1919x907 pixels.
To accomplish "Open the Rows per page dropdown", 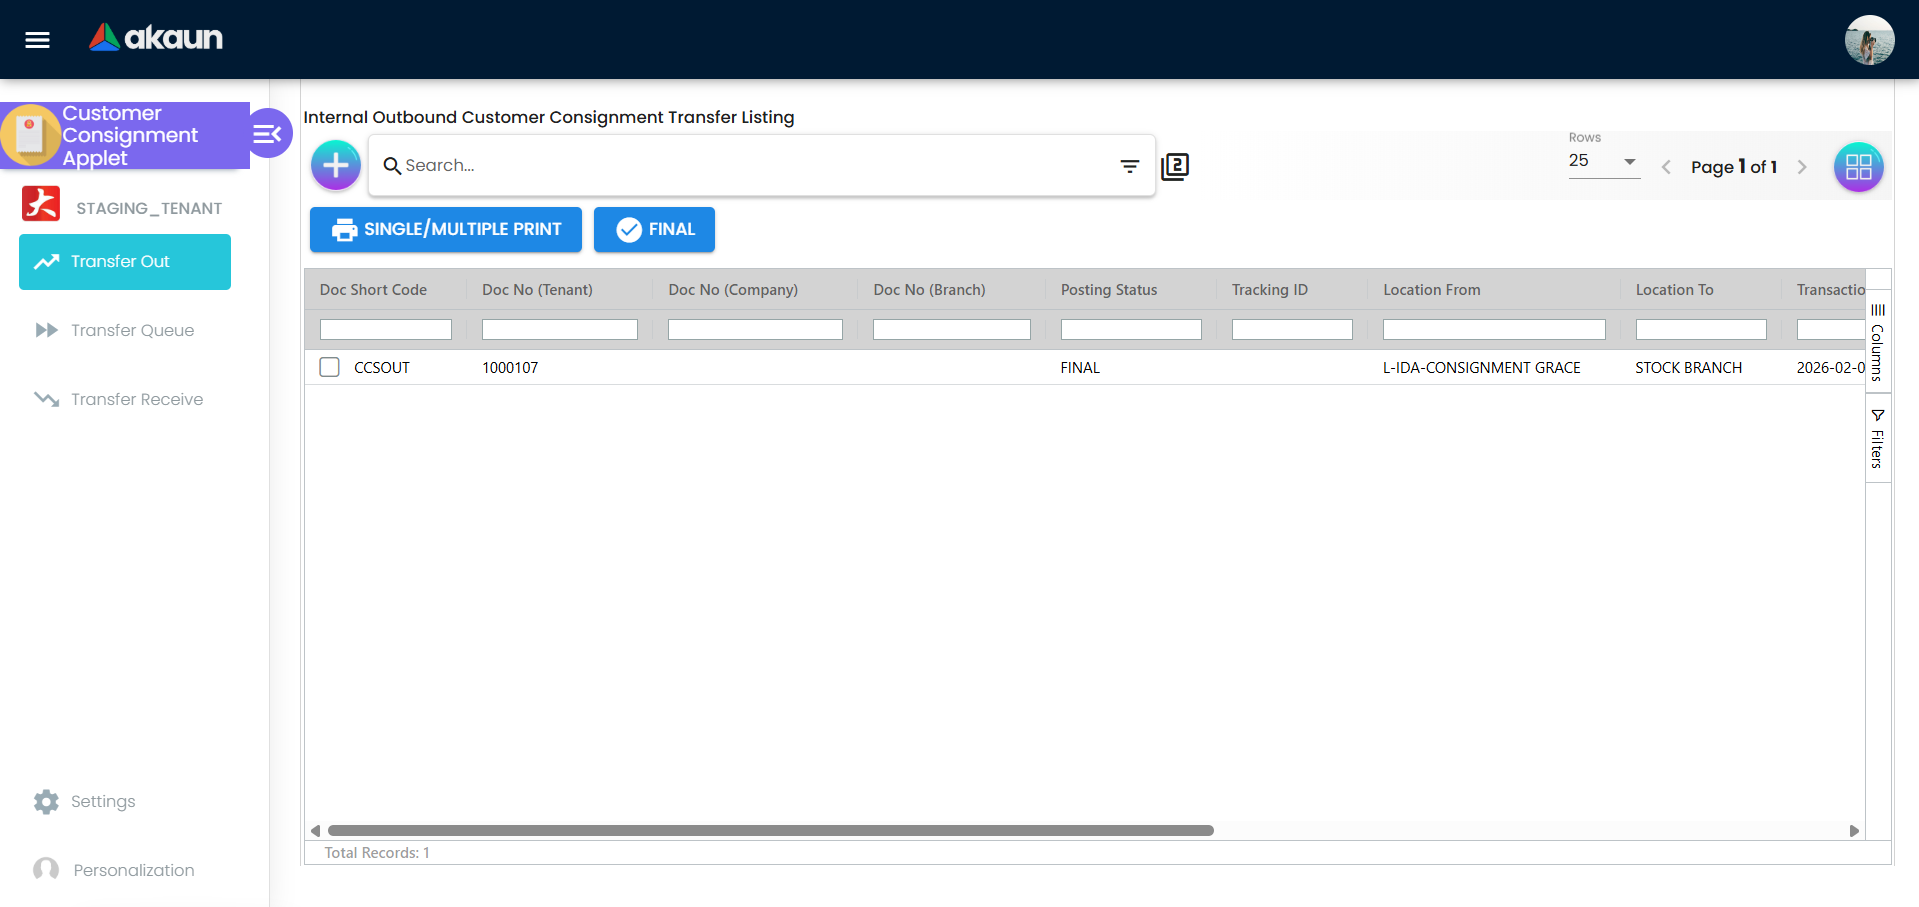I will [1603, 162].
